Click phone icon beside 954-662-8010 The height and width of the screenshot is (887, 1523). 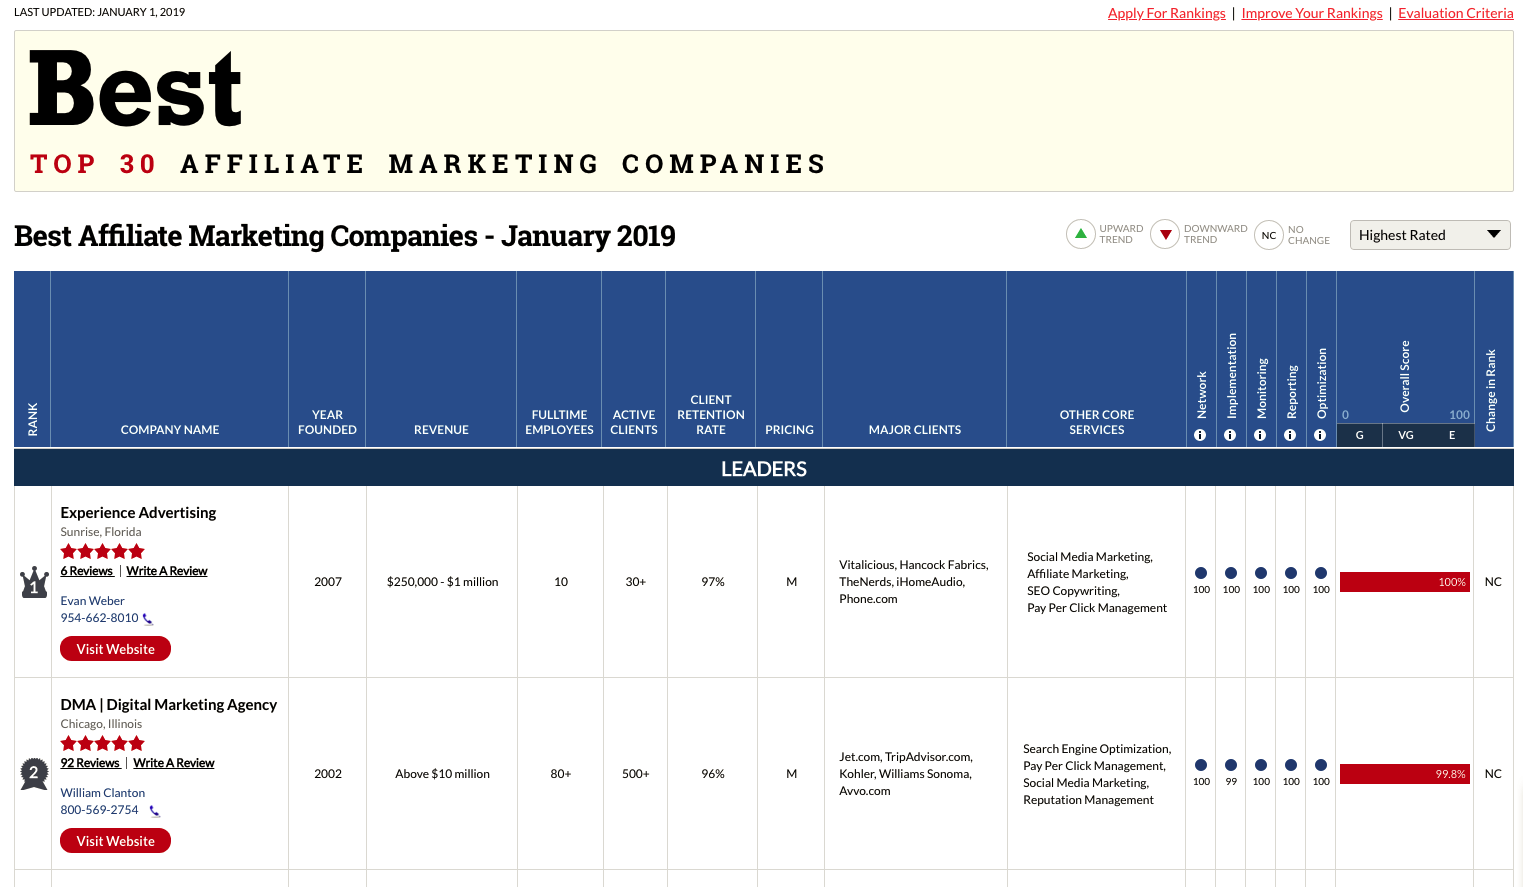click(148, 619)
